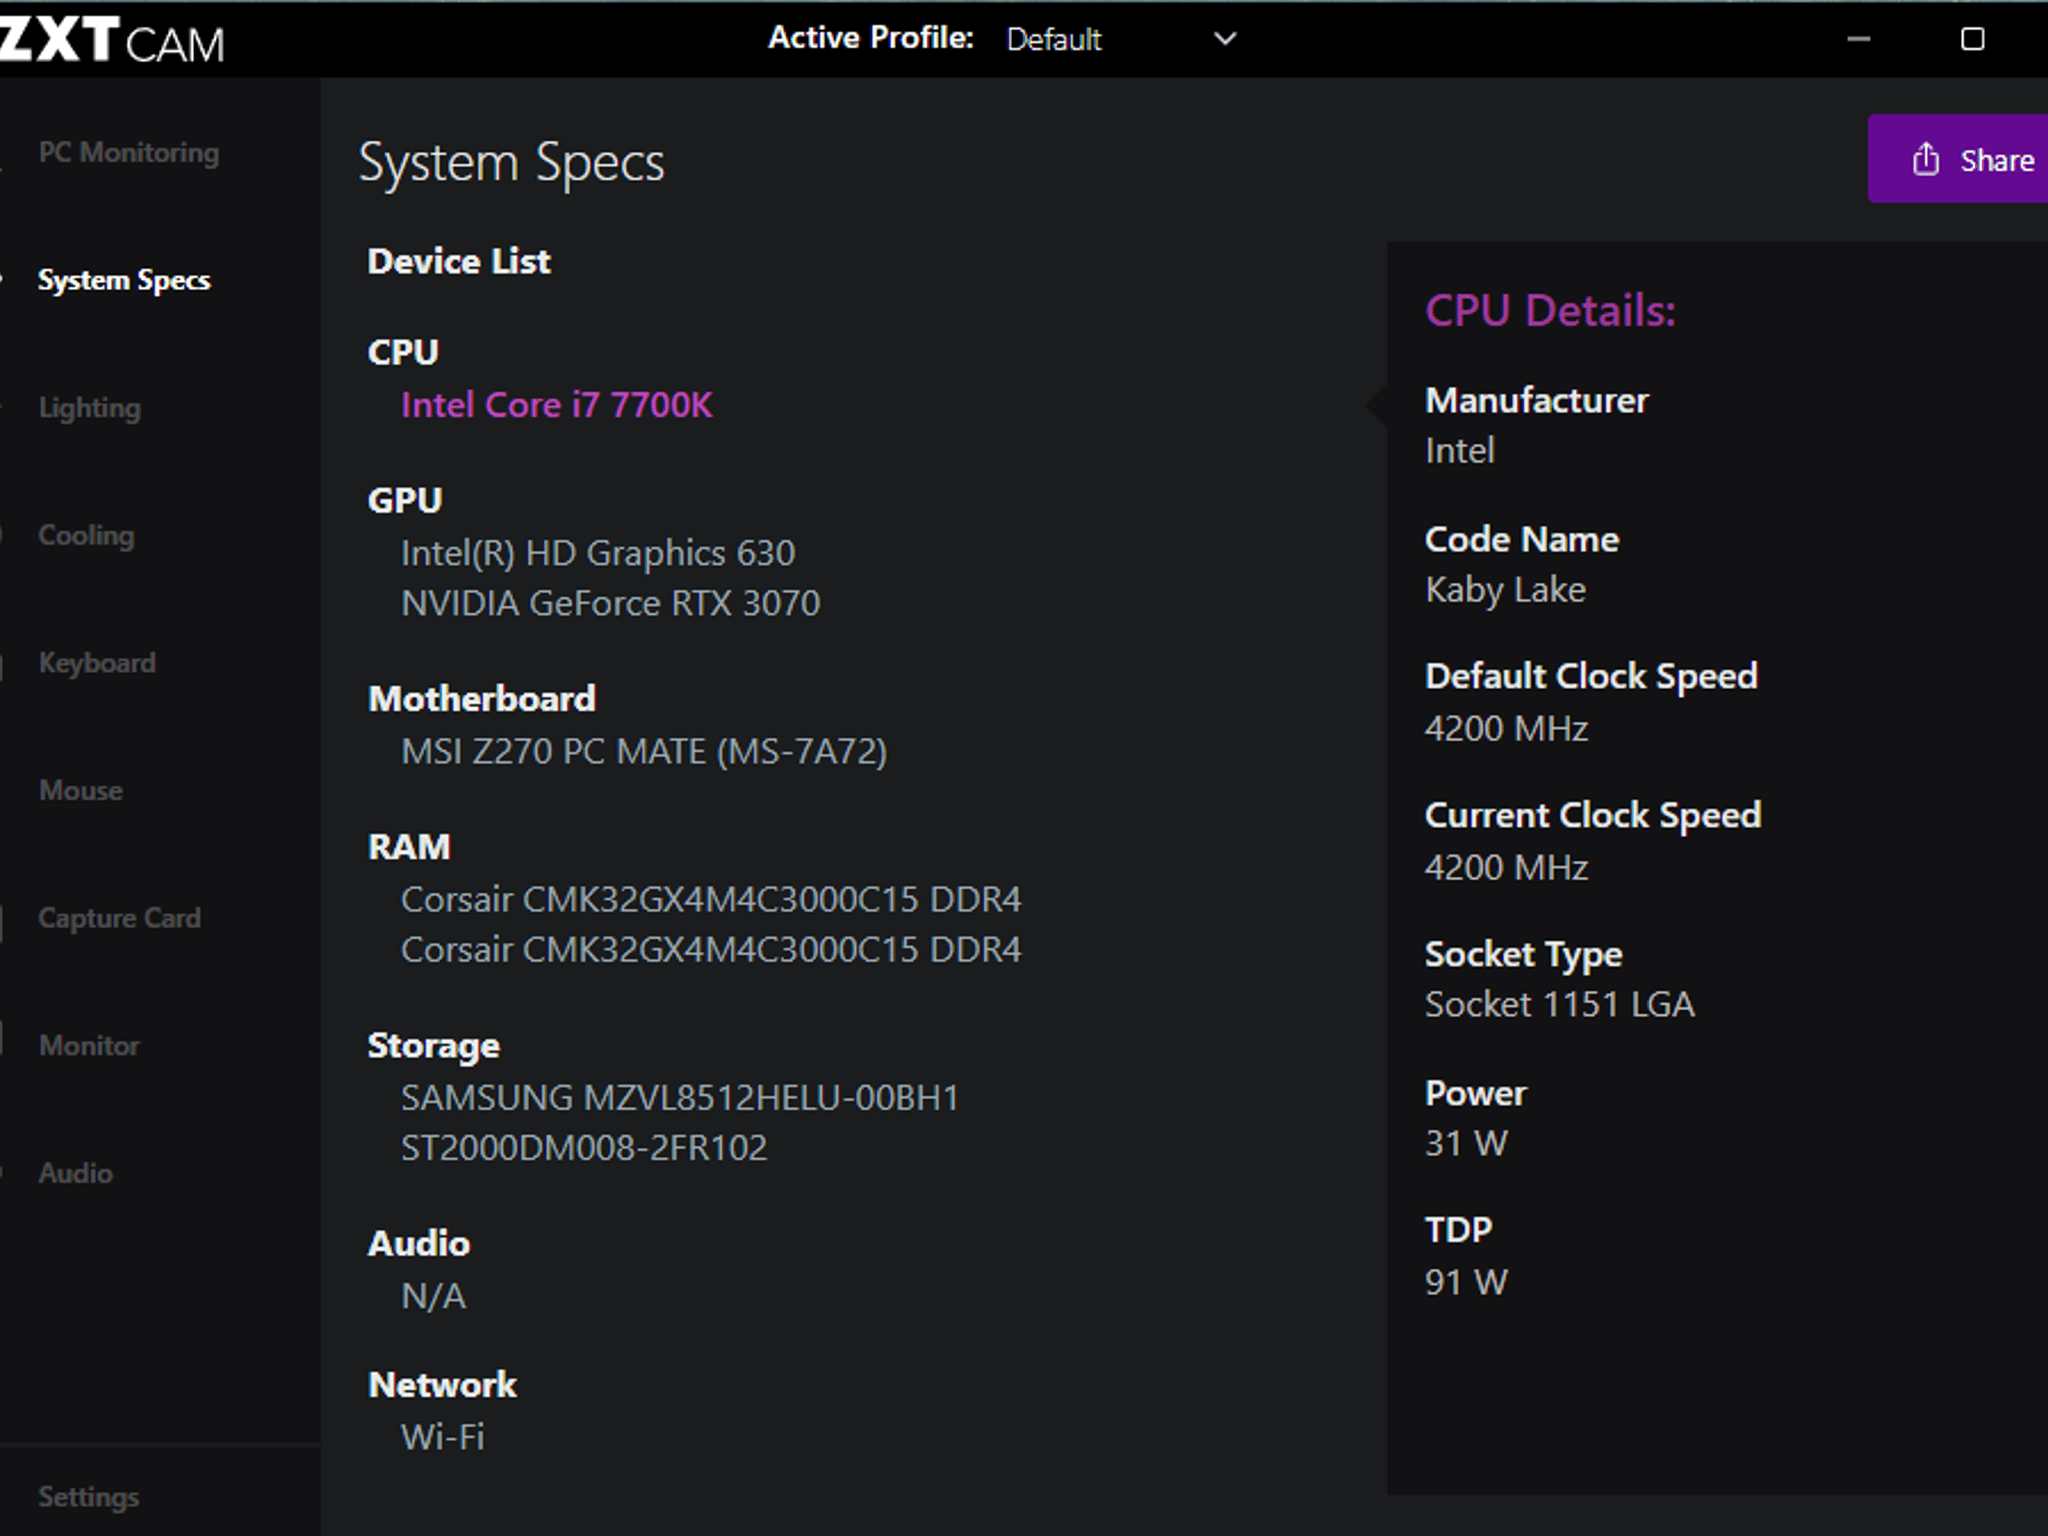Click the NZXT CAM logo

[x=112, y=40]
